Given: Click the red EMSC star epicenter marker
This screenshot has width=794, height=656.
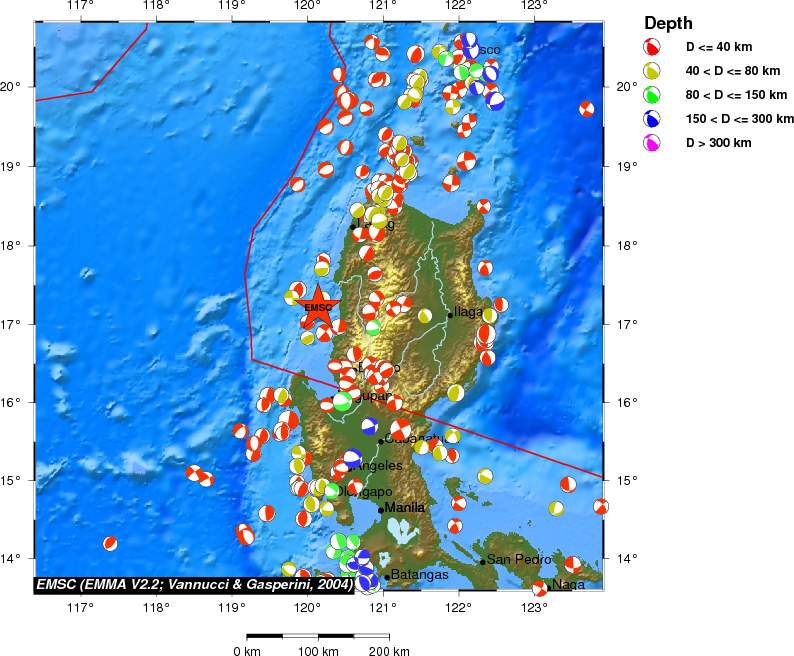Looking at the screenshot, I should point(318,306).
